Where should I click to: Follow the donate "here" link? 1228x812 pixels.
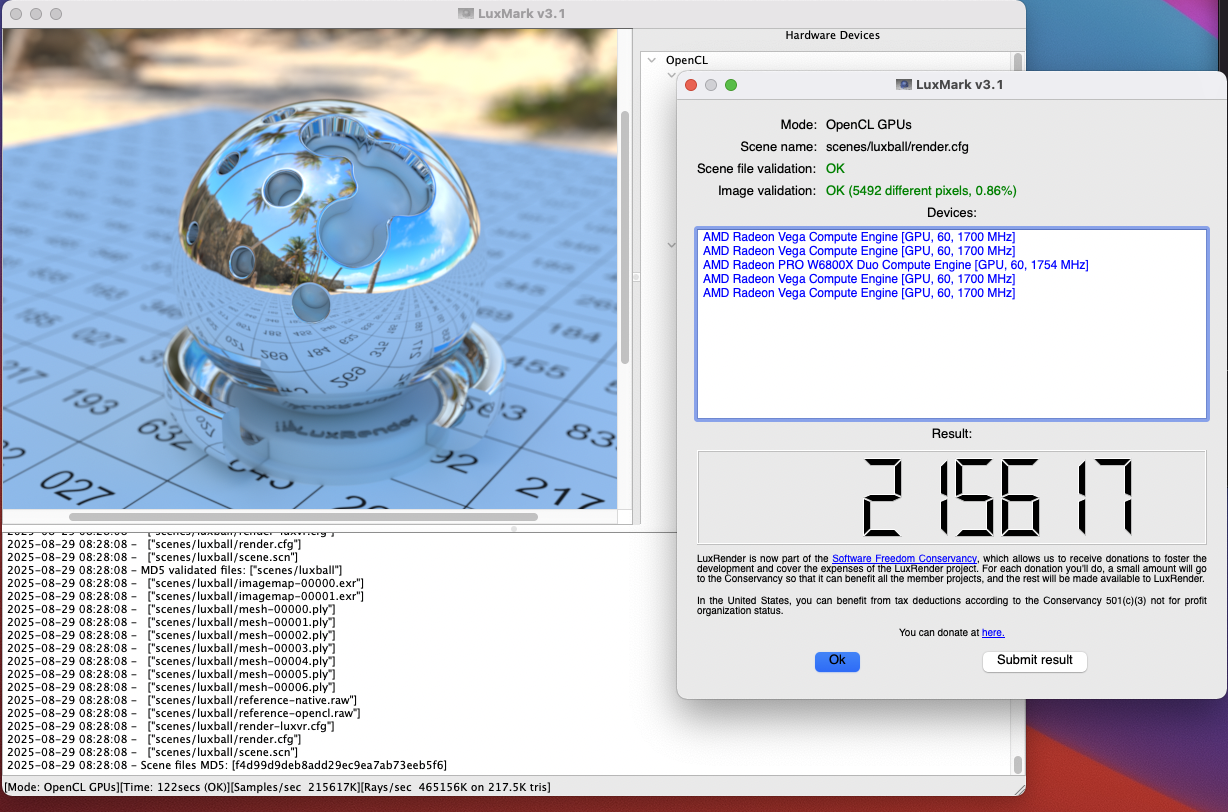click(x=992, y=633)
